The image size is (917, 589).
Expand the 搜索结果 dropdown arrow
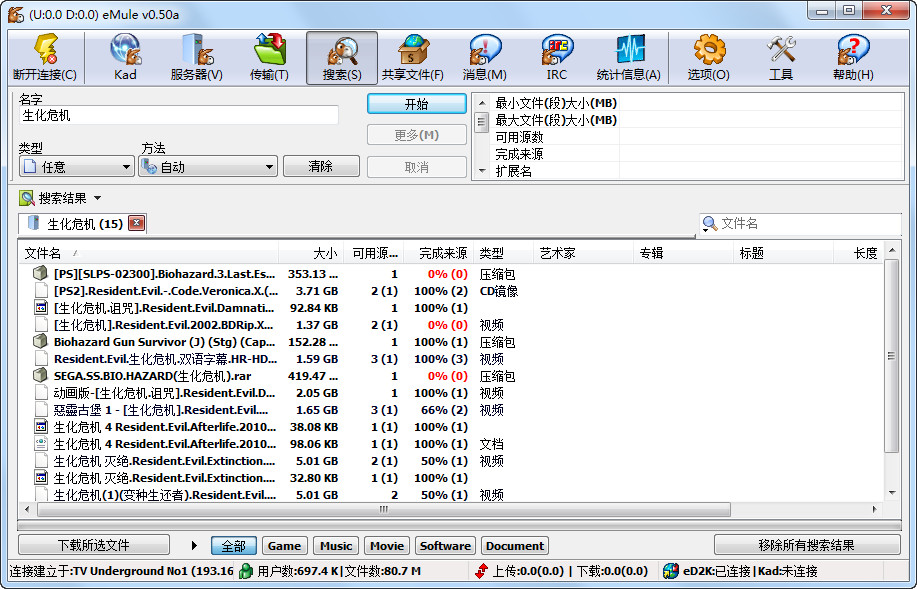[x=97, y=198]
